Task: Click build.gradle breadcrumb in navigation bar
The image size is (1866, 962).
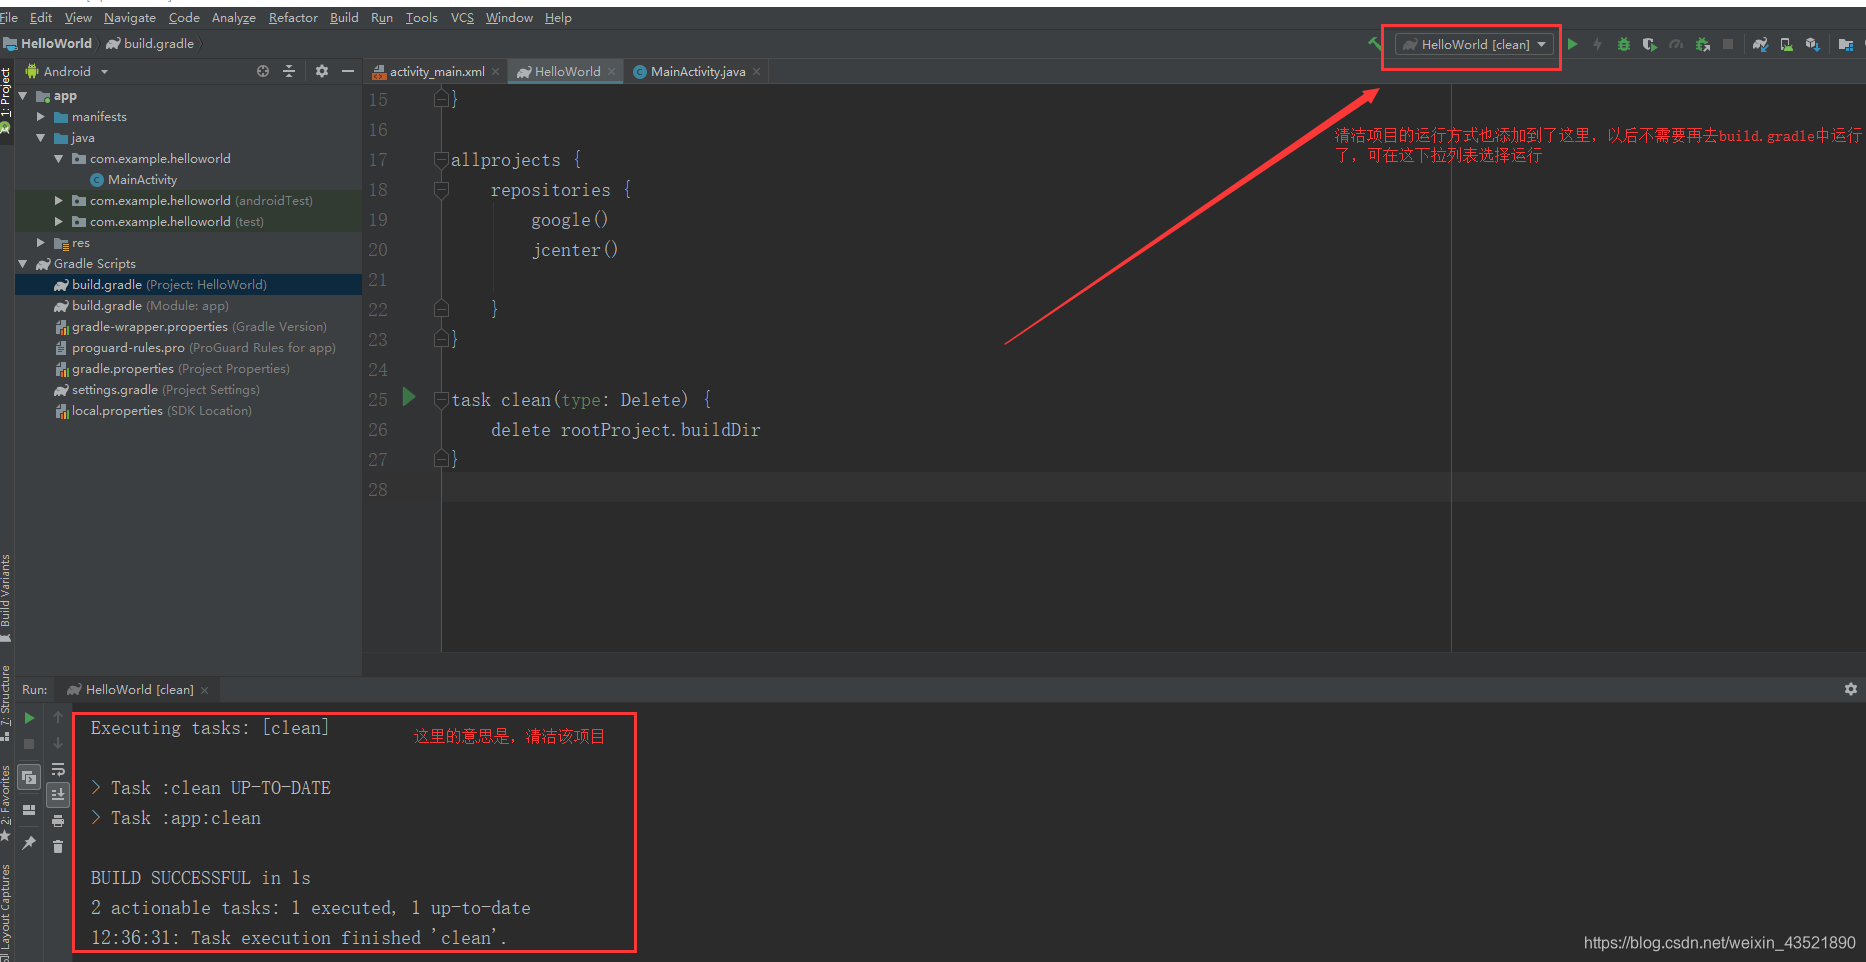Action: point(150,43)
